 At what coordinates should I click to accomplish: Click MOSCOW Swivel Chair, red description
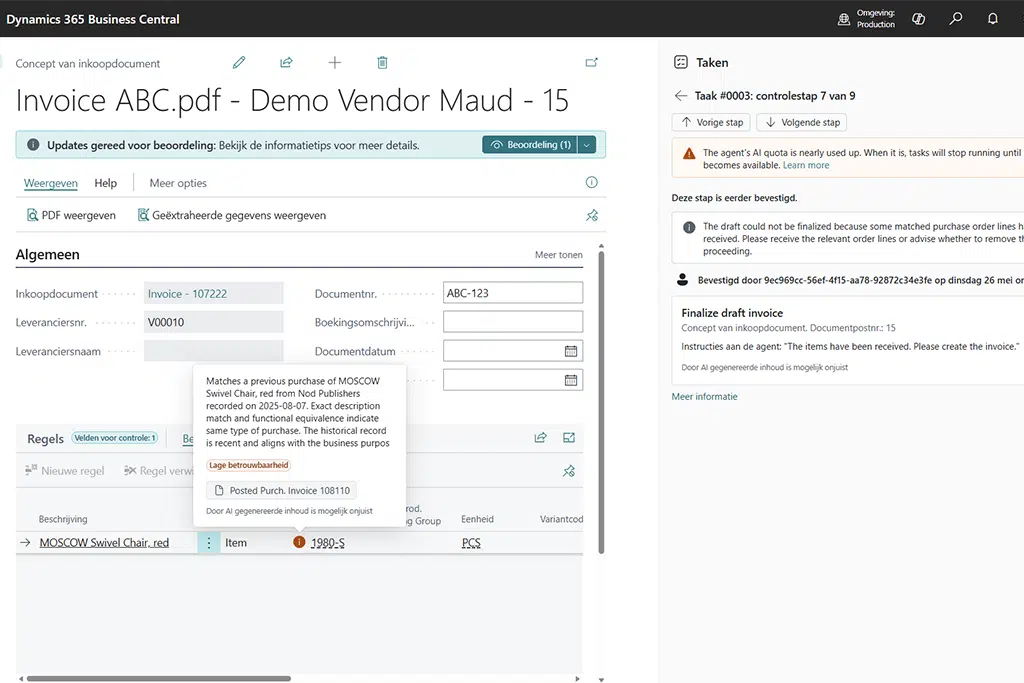point(104,543)
